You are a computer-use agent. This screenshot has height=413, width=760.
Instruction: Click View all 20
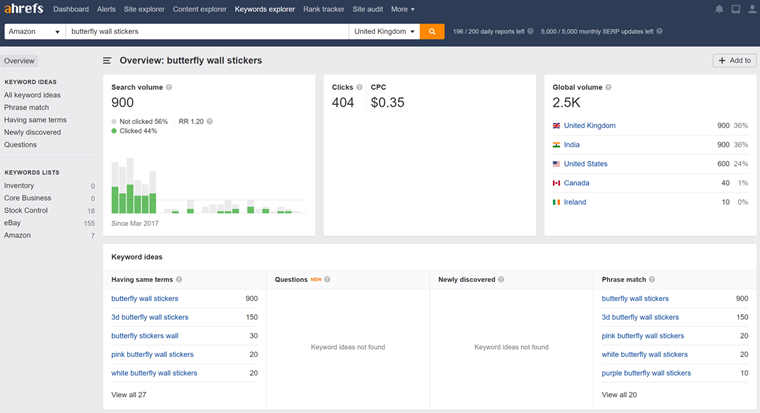coord(619,395)
